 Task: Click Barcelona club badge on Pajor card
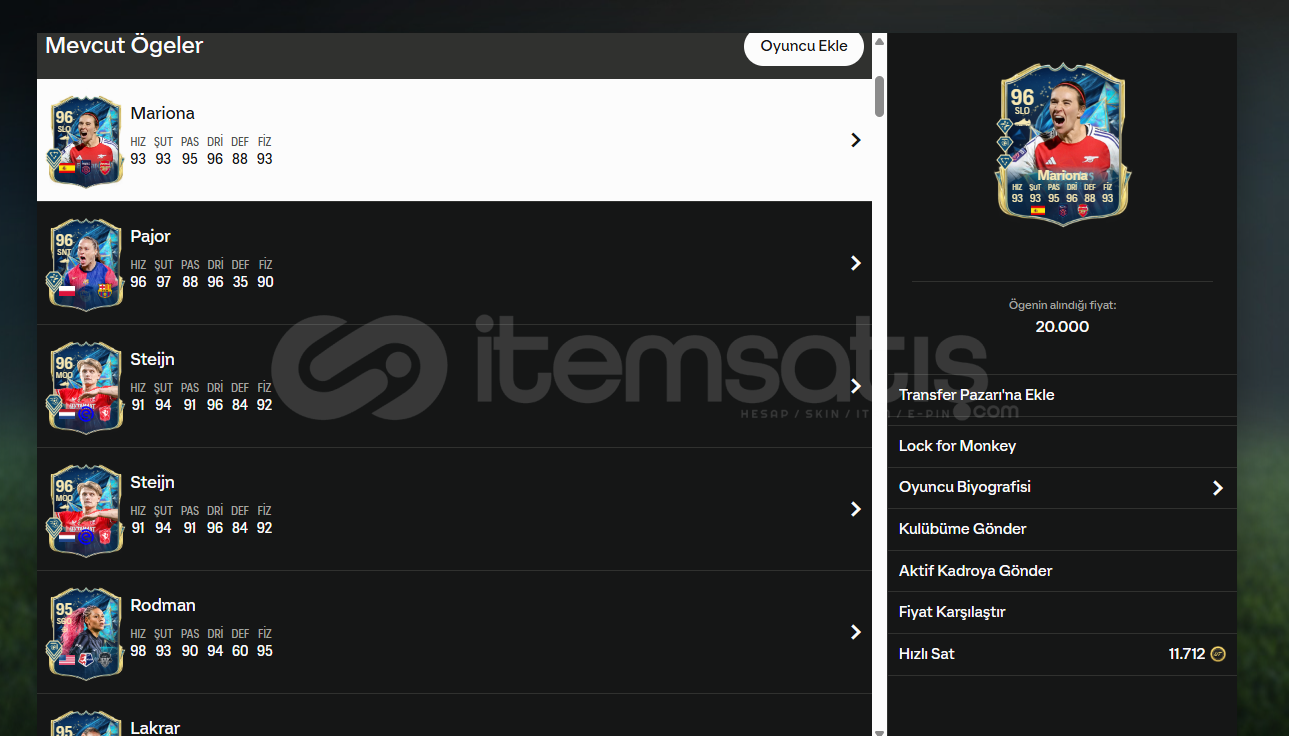[105, 292]
